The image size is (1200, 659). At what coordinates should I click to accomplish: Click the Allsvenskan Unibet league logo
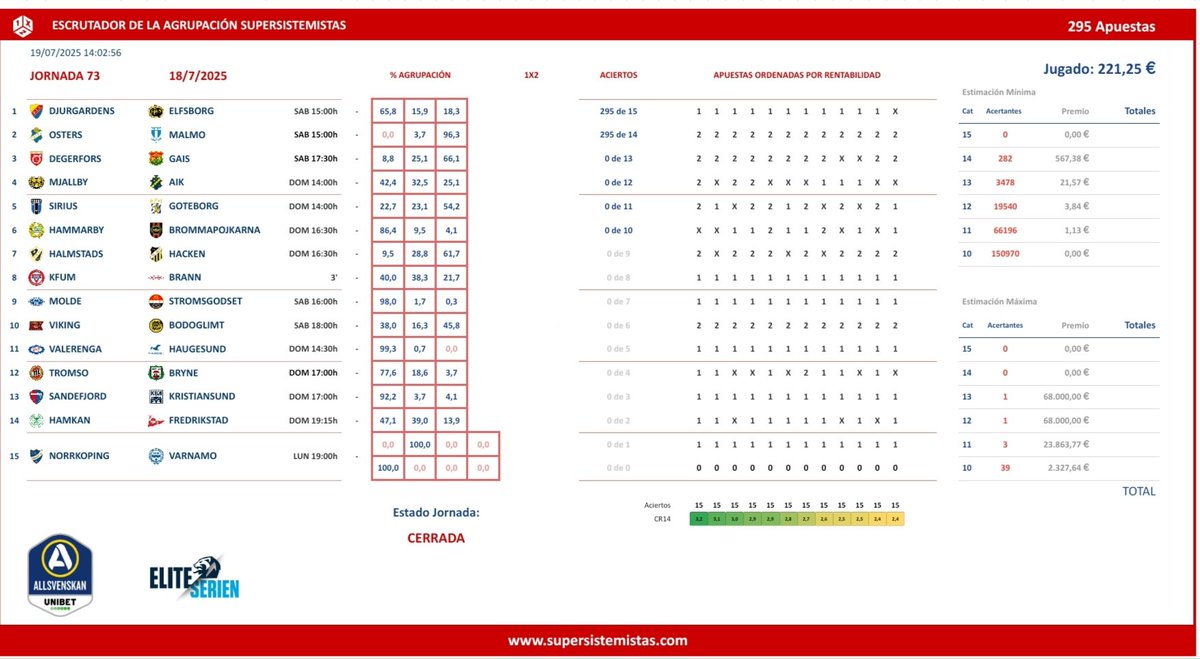point(60,575)
